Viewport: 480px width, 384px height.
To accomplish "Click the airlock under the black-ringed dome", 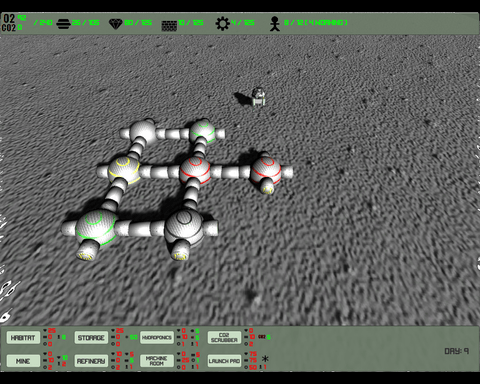I will coord(181,251).
